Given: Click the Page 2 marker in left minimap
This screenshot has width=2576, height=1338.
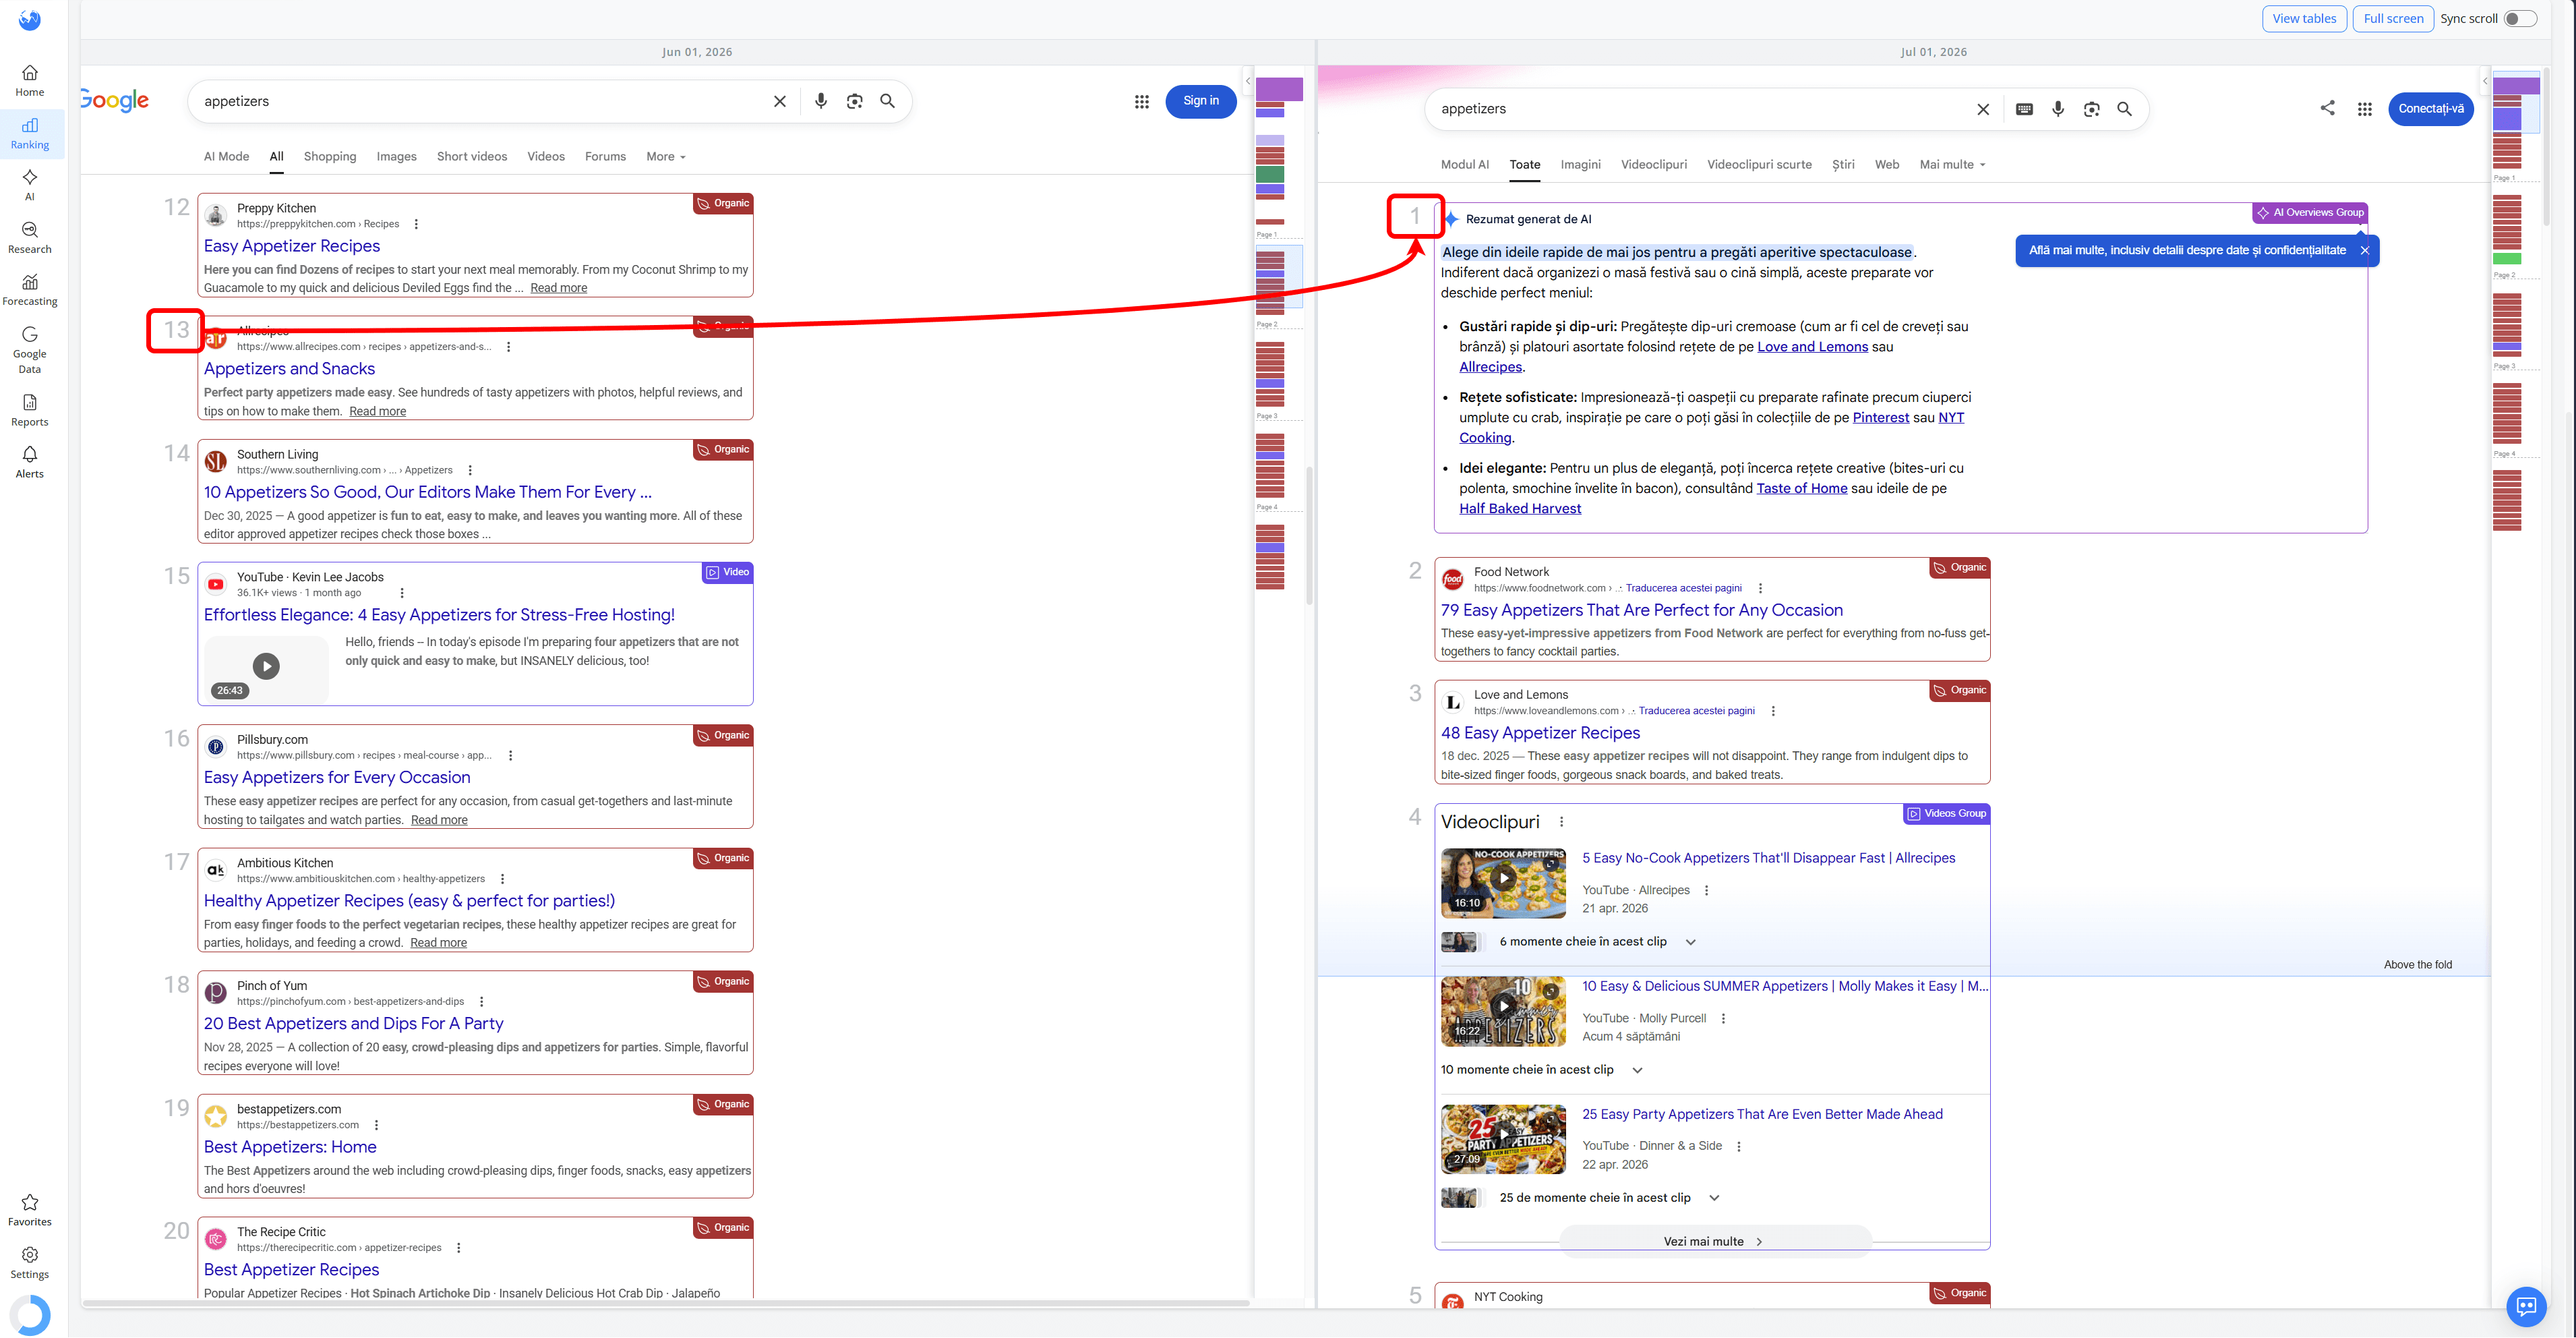Looking at the screenshot, I should 1267,325.
